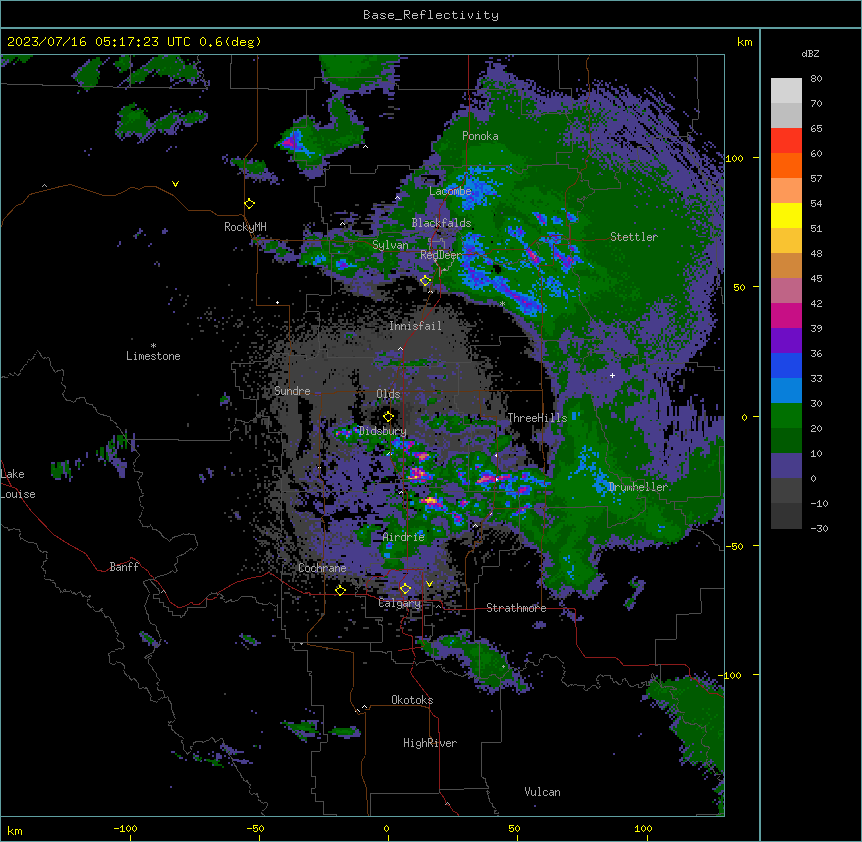The width and height of the screenshot is (862, 842).
Task: Click the Innisfail town label
Action: 415,326
